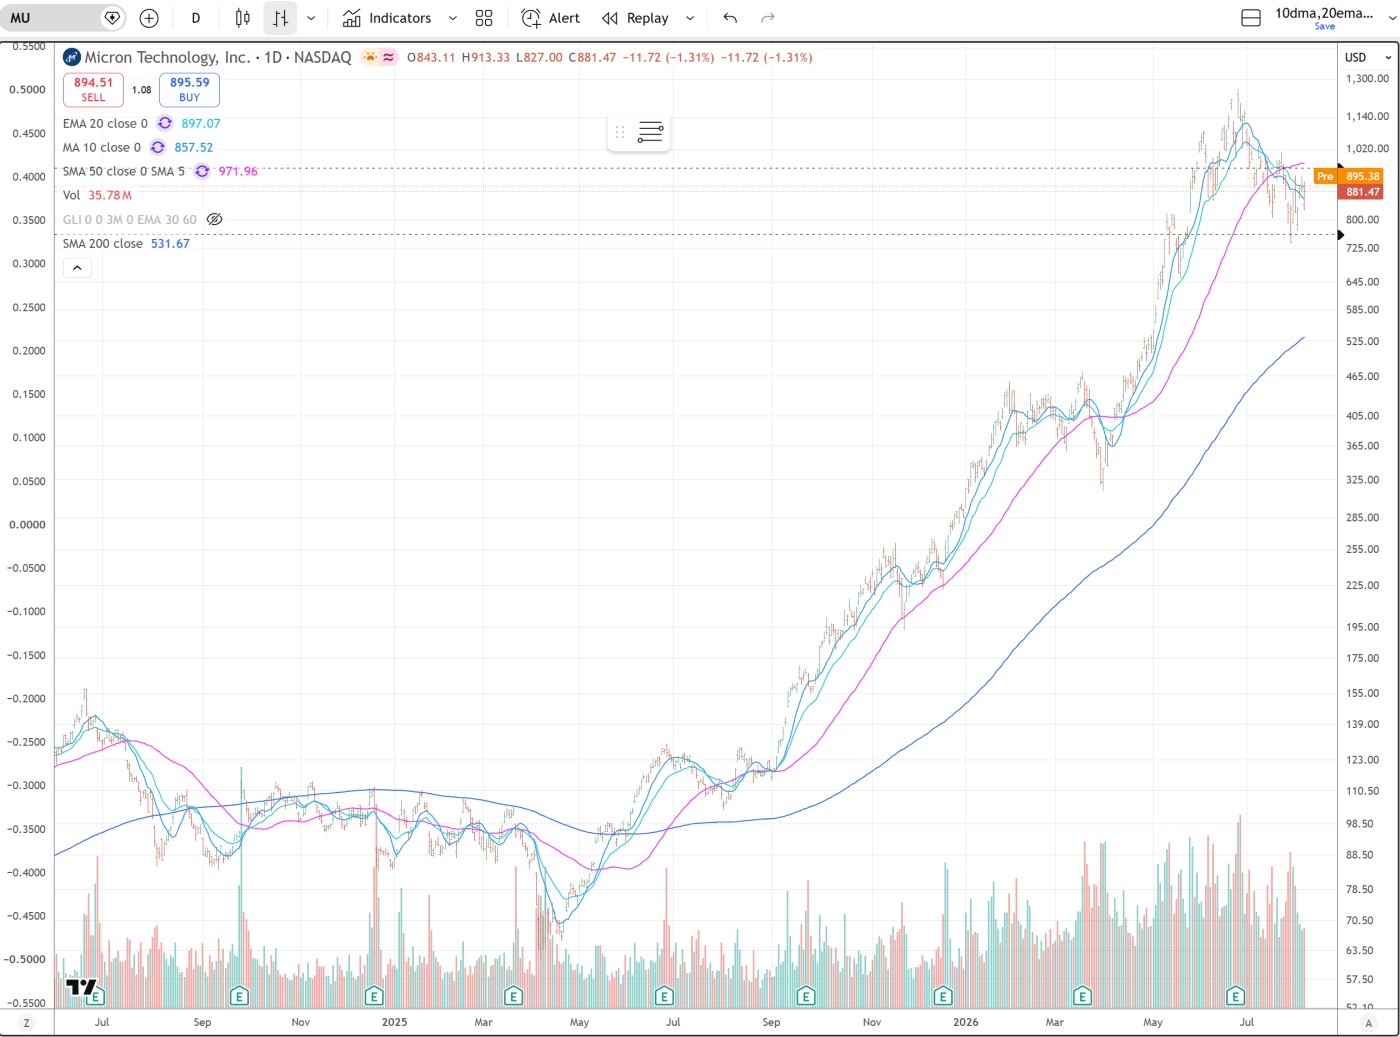1400x1037 pixels.
Task: Add a symbol with the circled plus icon
Action: pos(149,18)
